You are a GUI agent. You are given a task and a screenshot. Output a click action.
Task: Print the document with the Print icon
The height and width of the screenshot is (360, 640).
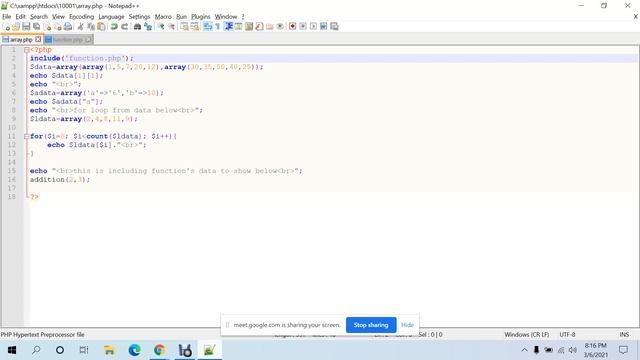click(x=68, y=27)
